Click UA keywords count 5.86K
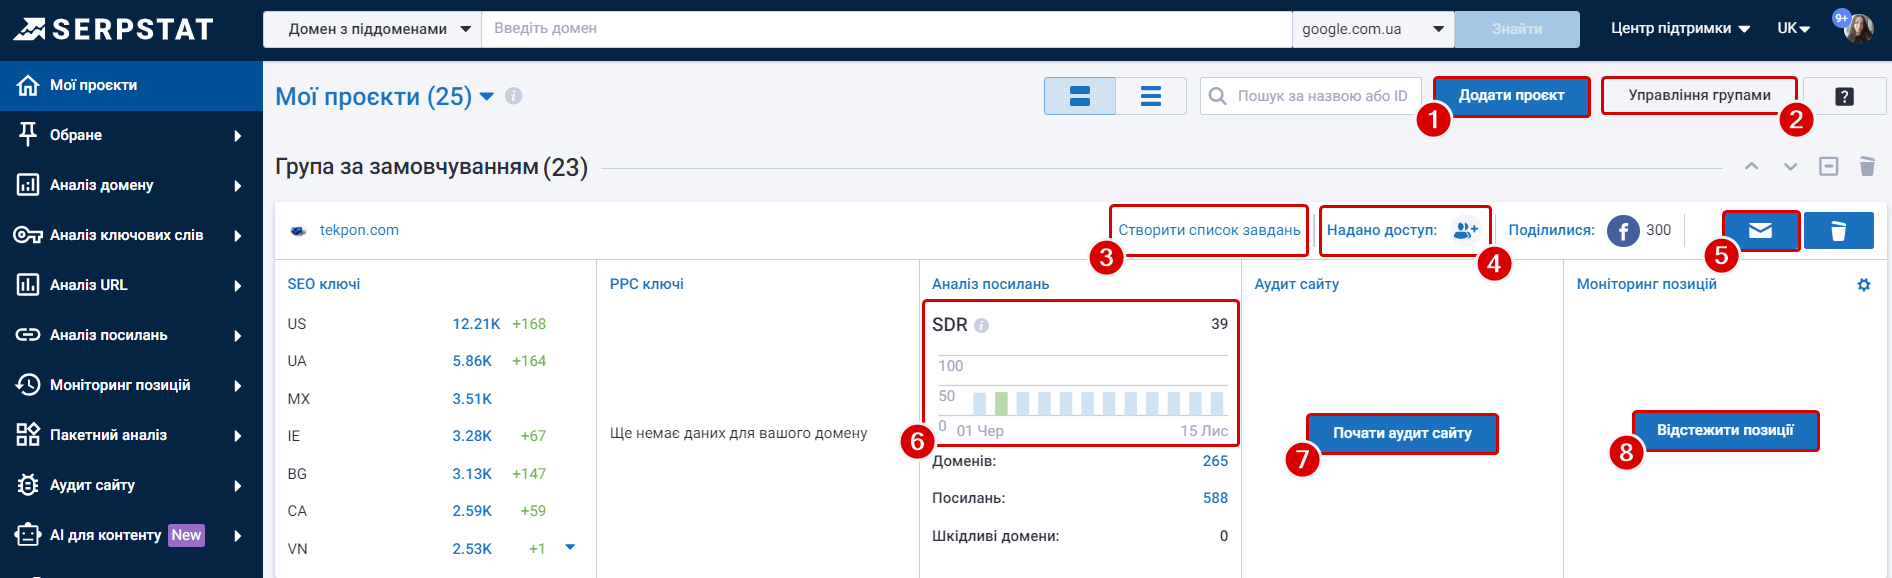1892x578 pixels. coord(472,361)
